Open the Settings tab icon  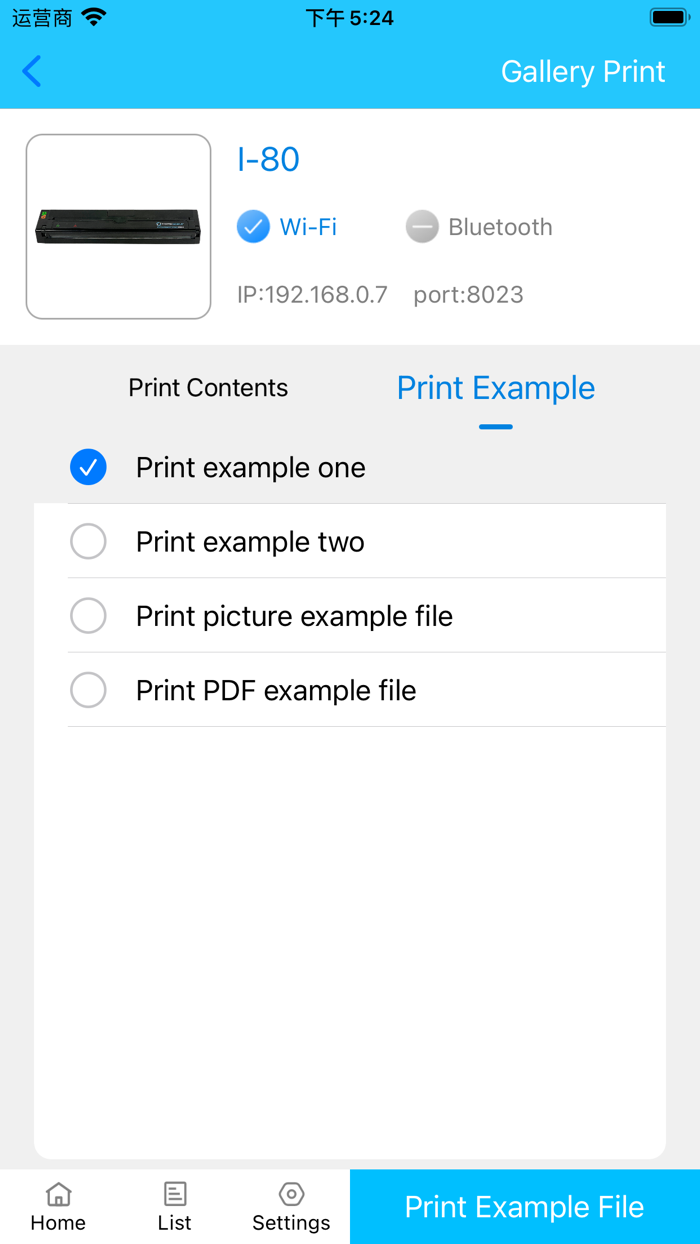point(291,1192)
